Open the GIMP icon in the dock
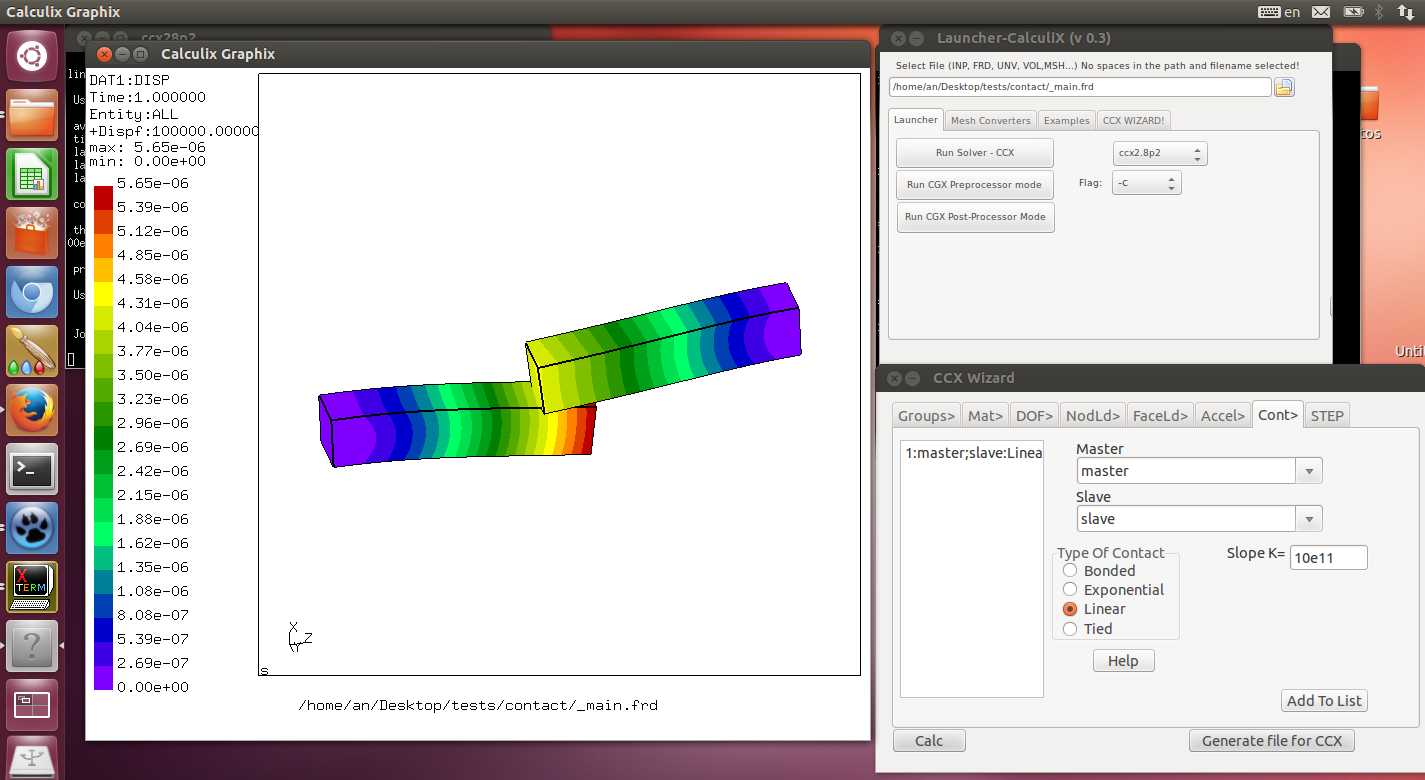This screenshot has width=1425, height=780. (31, 351)
